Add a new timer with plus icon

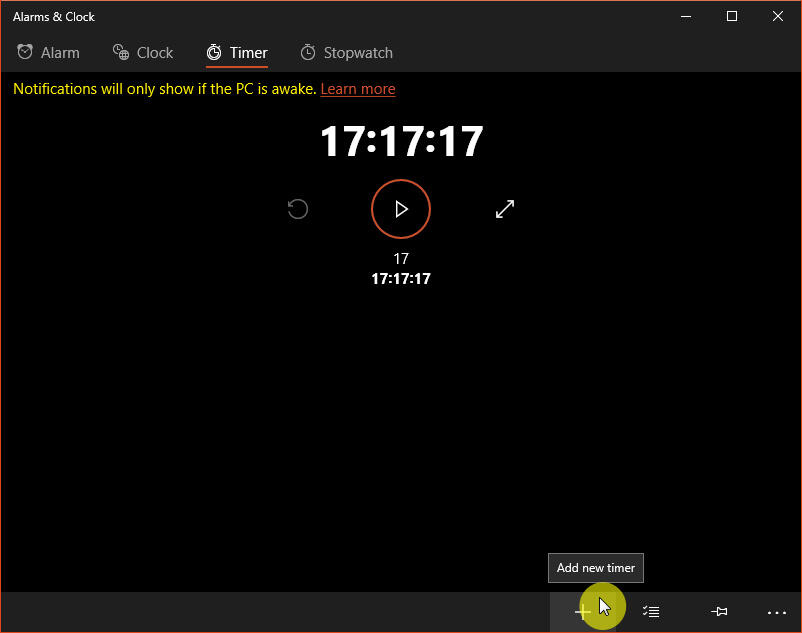click(583, 612)
